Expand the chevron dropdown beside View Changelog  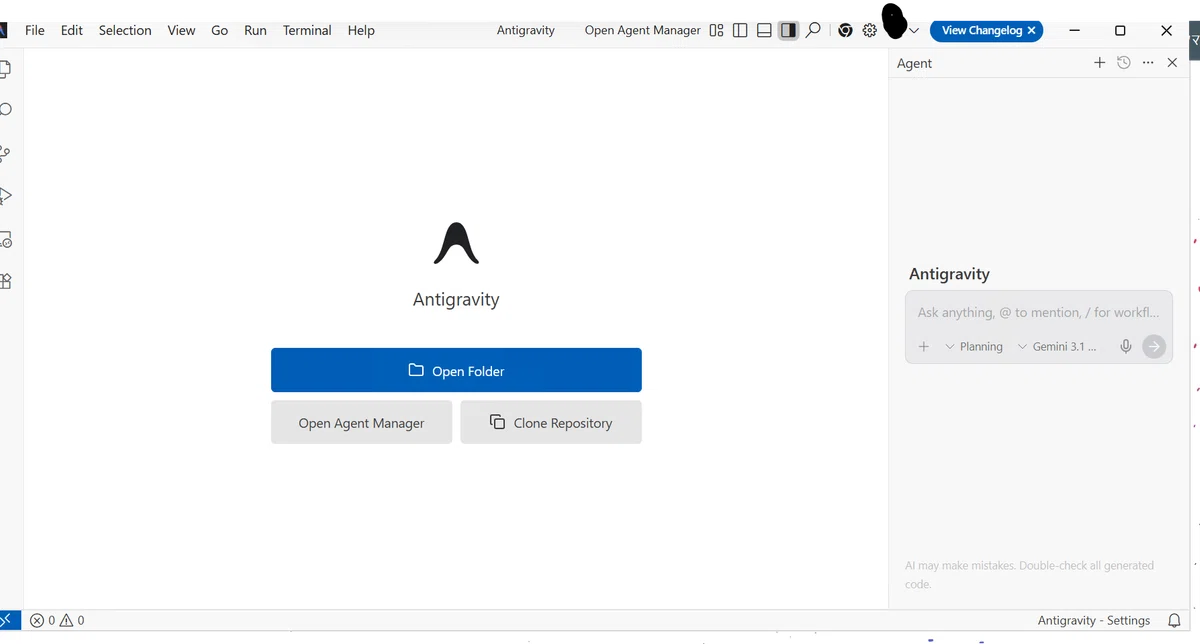click(914, 31)
